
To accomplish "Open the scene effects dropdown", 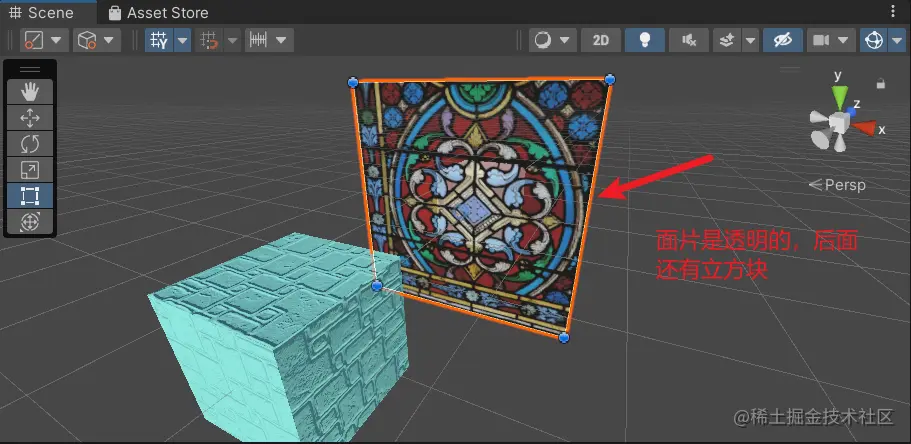I will pos(751,40).
